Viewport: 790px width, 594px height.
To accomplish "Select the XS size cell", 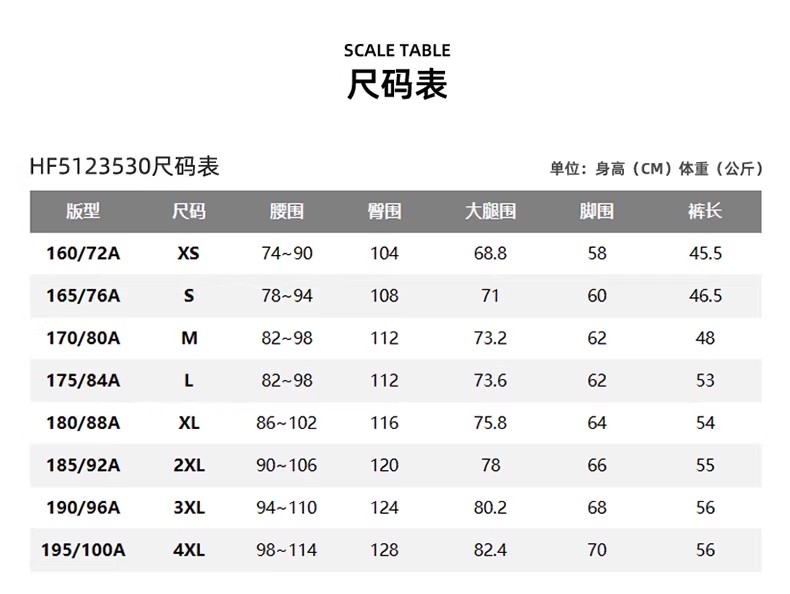I will point(189,254).
